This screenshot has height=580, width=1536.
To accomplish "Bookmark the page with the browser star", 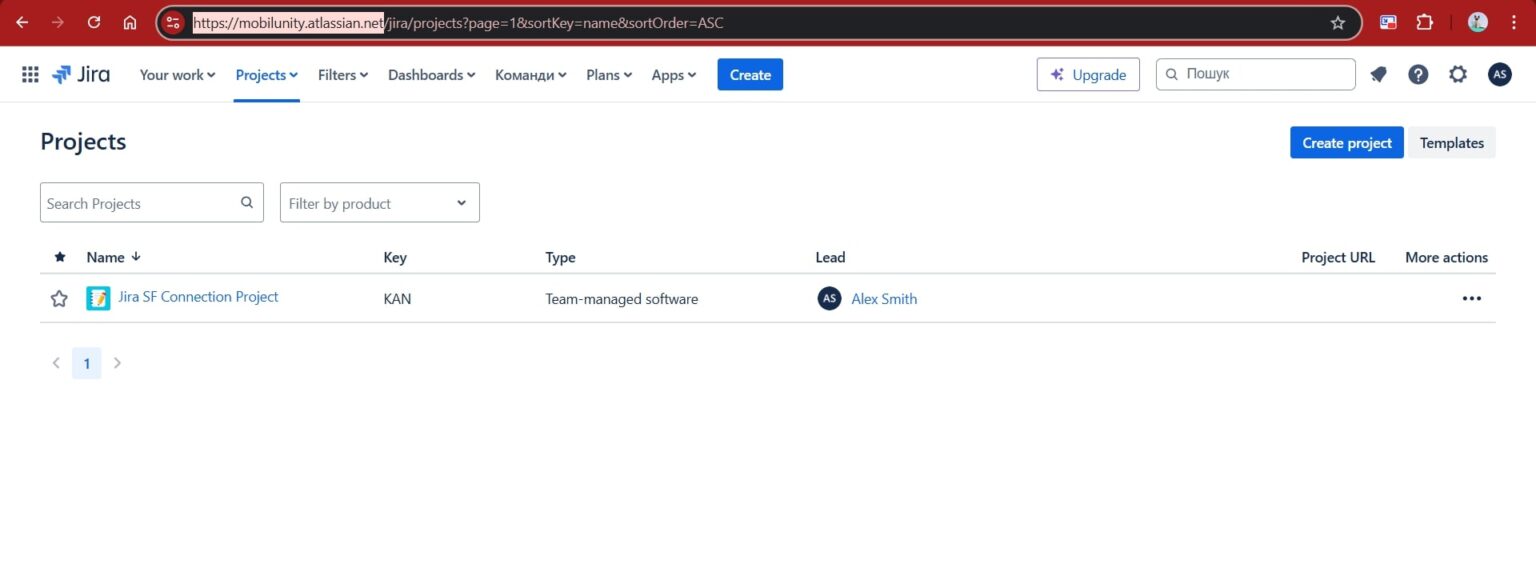I will coord(1338,21).
